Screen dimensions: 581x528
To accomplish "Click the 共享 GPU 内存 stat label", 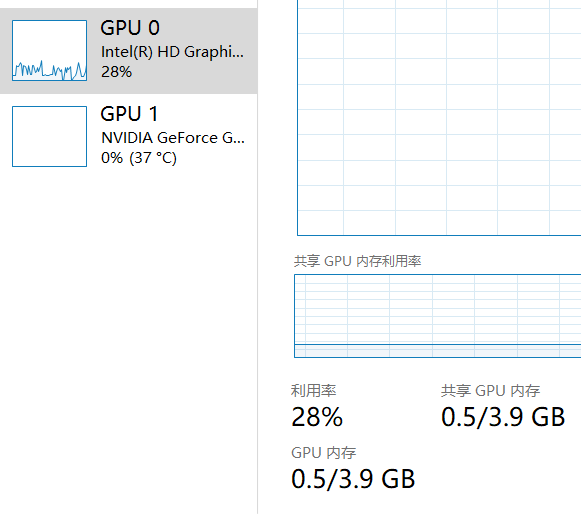I will click(x=490, y=391).
